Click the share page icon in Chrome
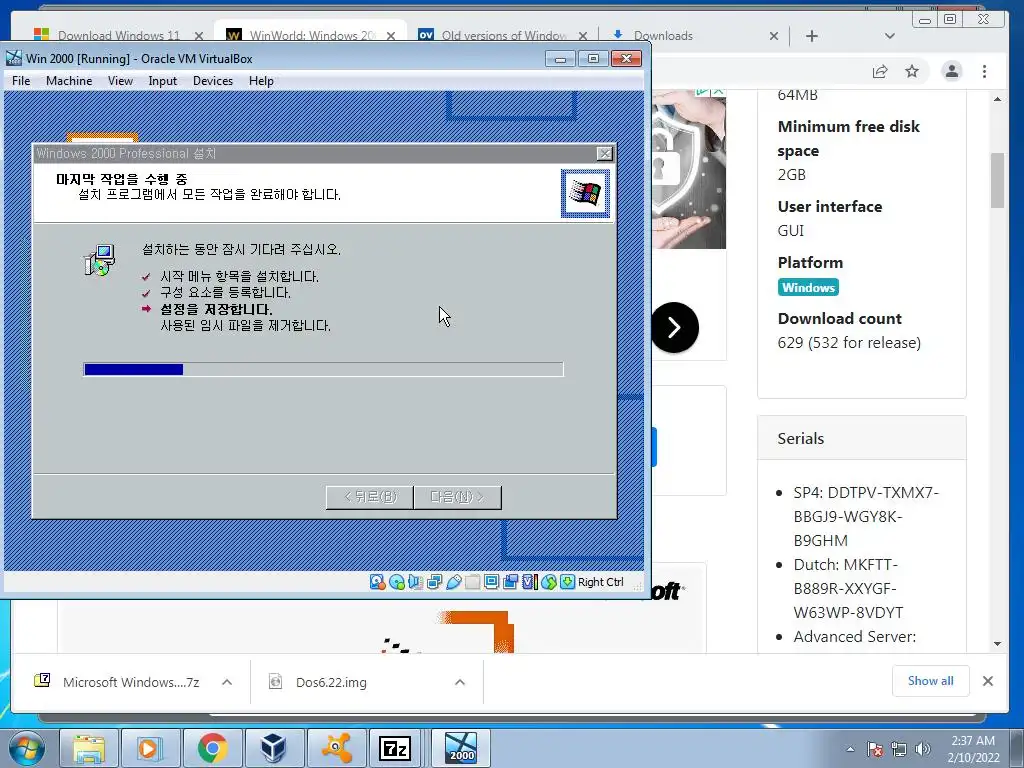Screen dimensions: 1024x768 tap(880, 71)
